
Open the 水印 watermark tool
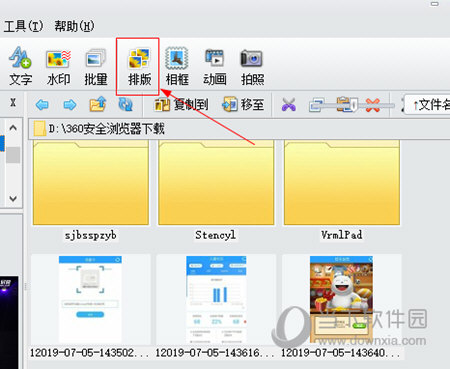[x=58, y=66]
